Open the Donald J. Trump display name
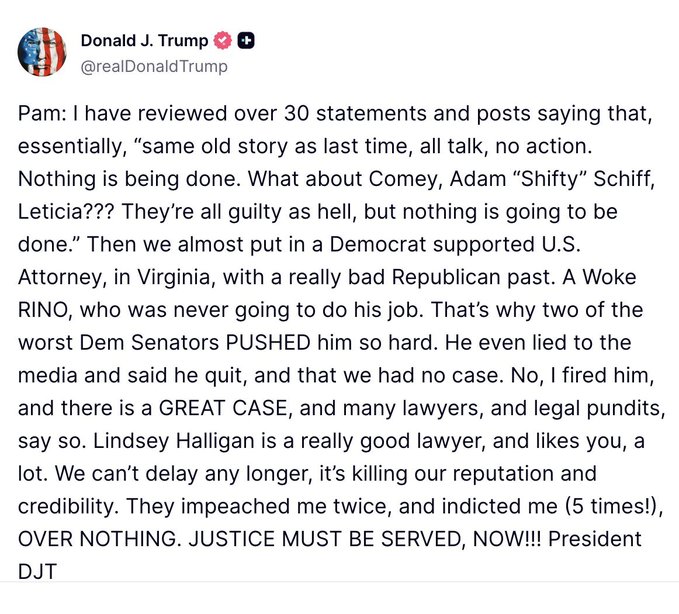 click(x=144, y=41)
